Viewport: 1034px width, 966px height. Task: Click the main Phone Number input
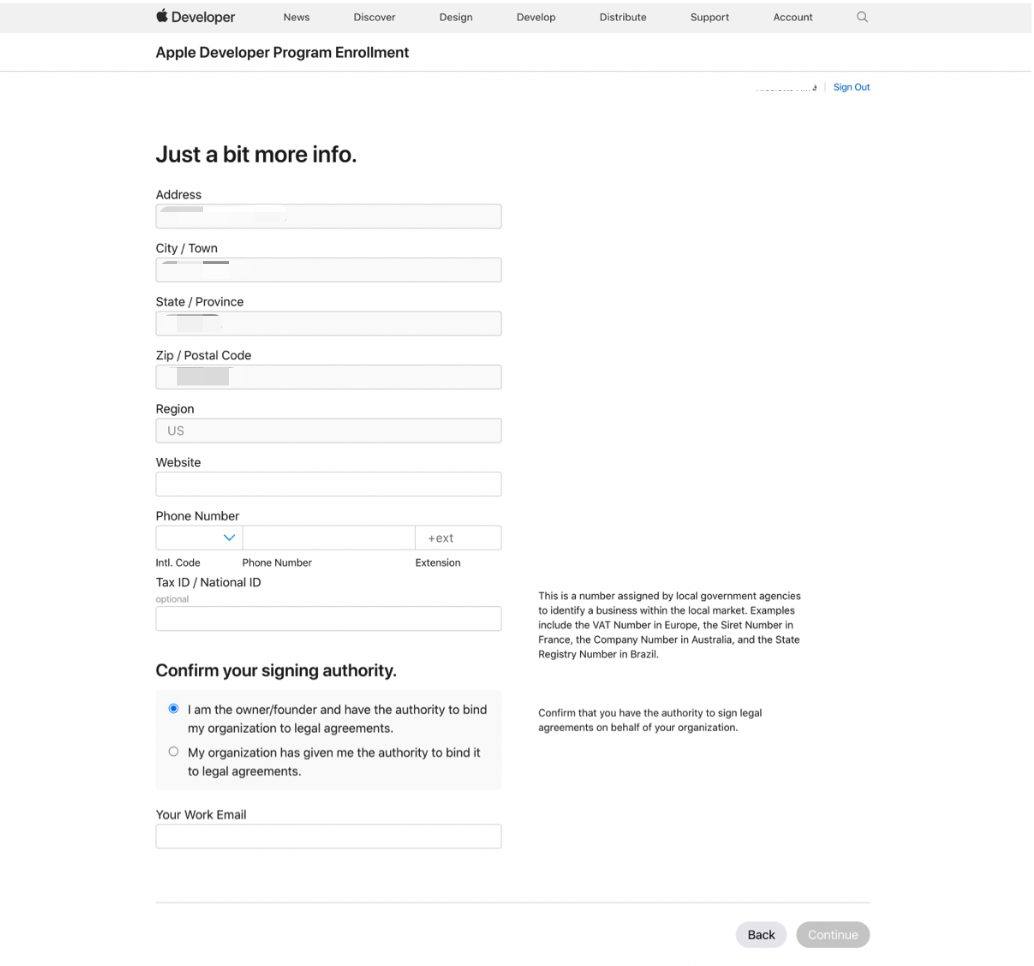coord(329,537)
